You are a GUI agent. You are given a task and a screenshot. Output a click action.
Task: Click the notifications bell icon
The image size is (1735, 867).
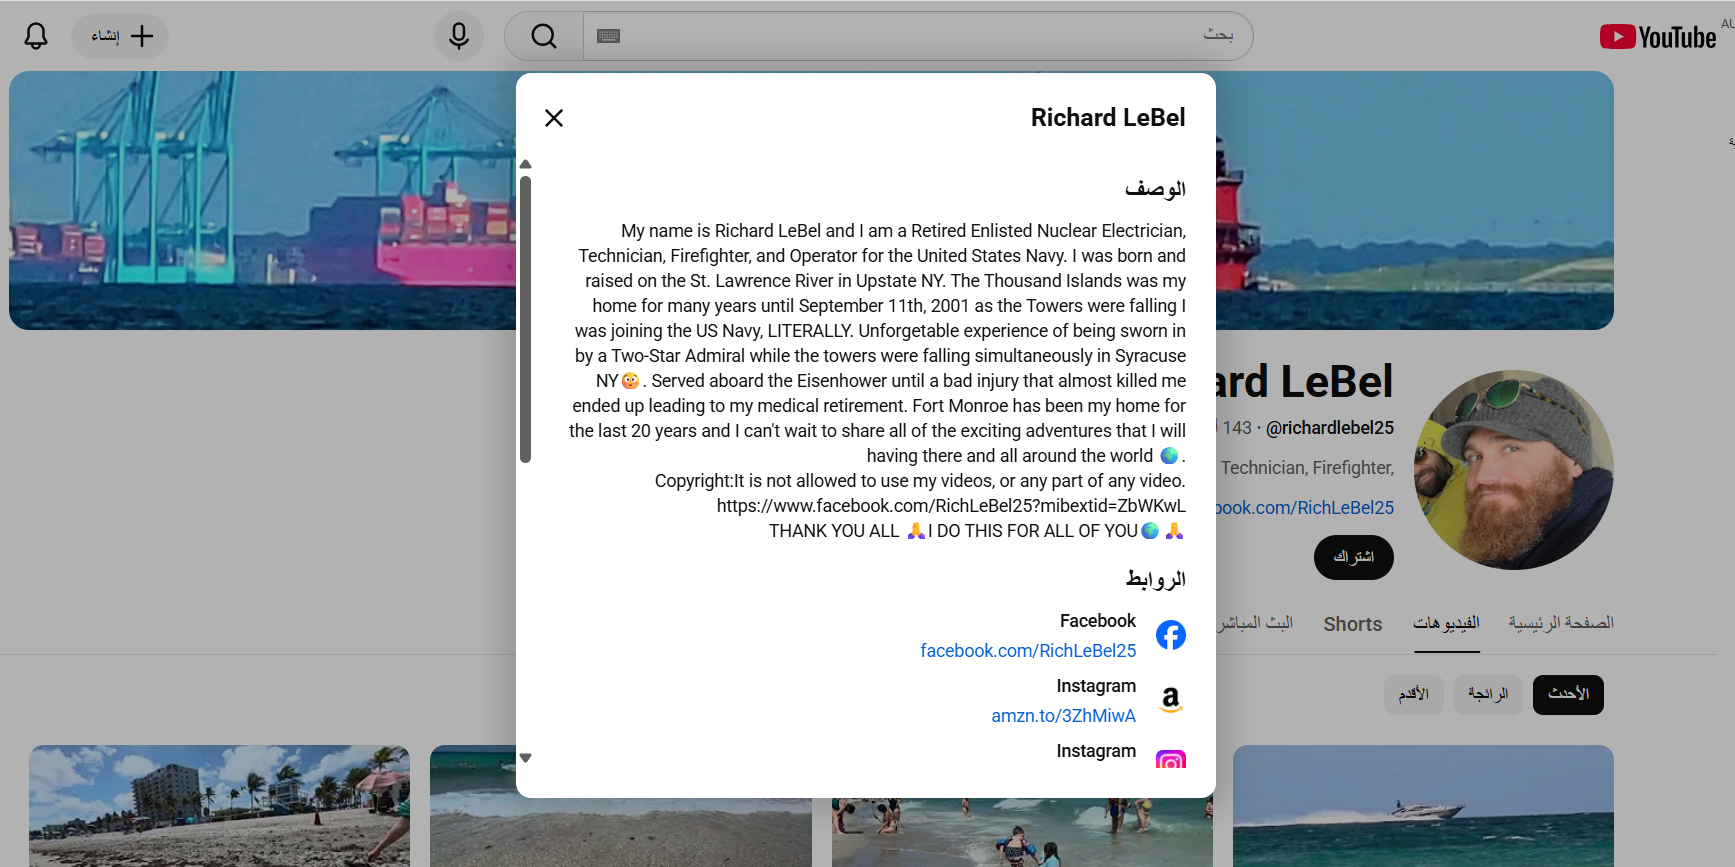point(36,37)
